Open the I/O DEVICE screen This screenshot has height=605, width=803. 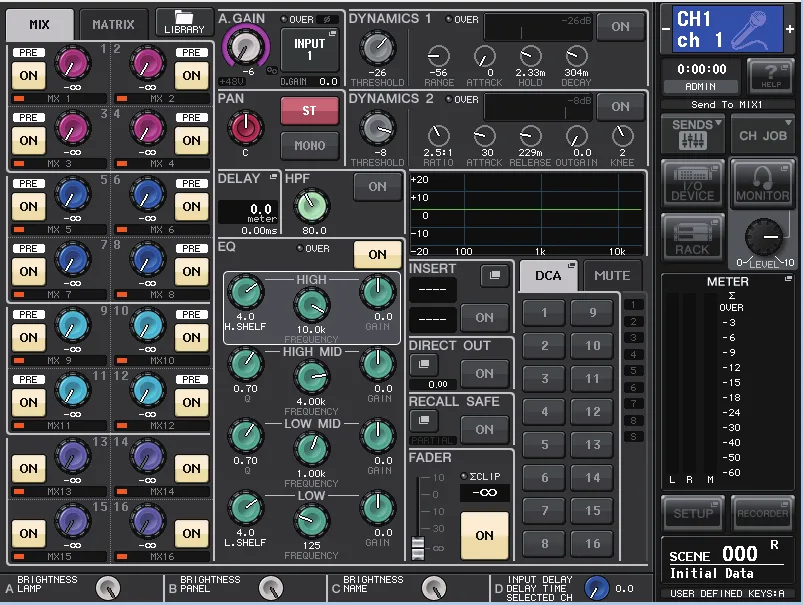[693, 184]
